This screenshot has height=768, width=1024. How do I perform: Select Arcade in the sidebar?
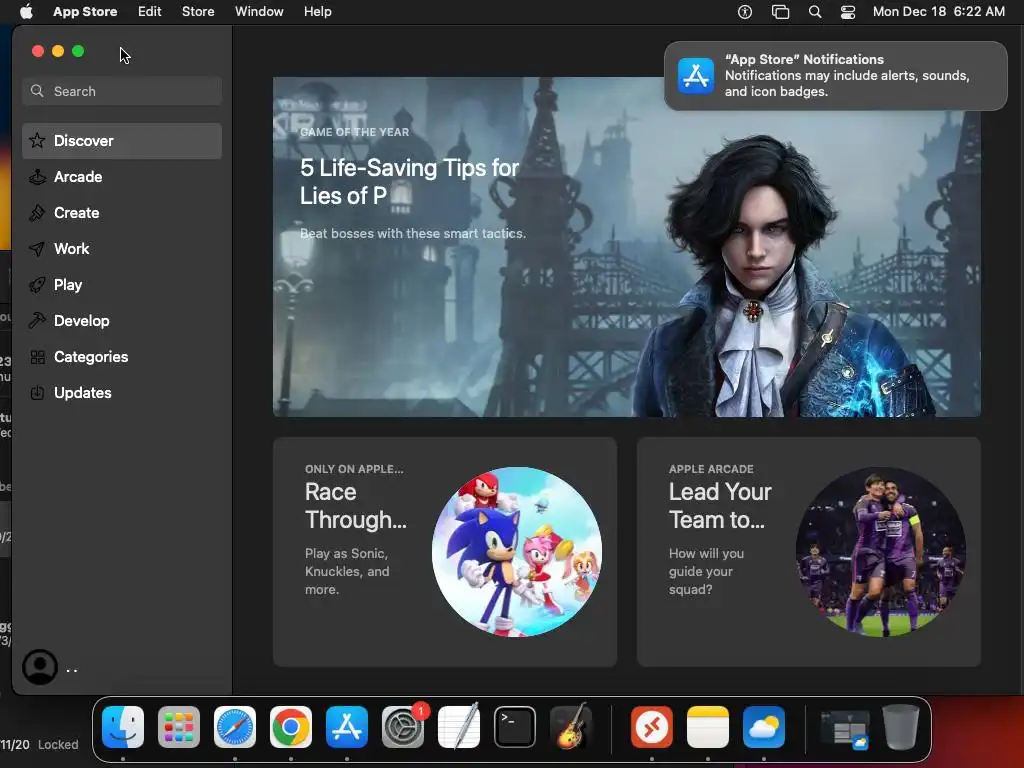click(122, 176)
